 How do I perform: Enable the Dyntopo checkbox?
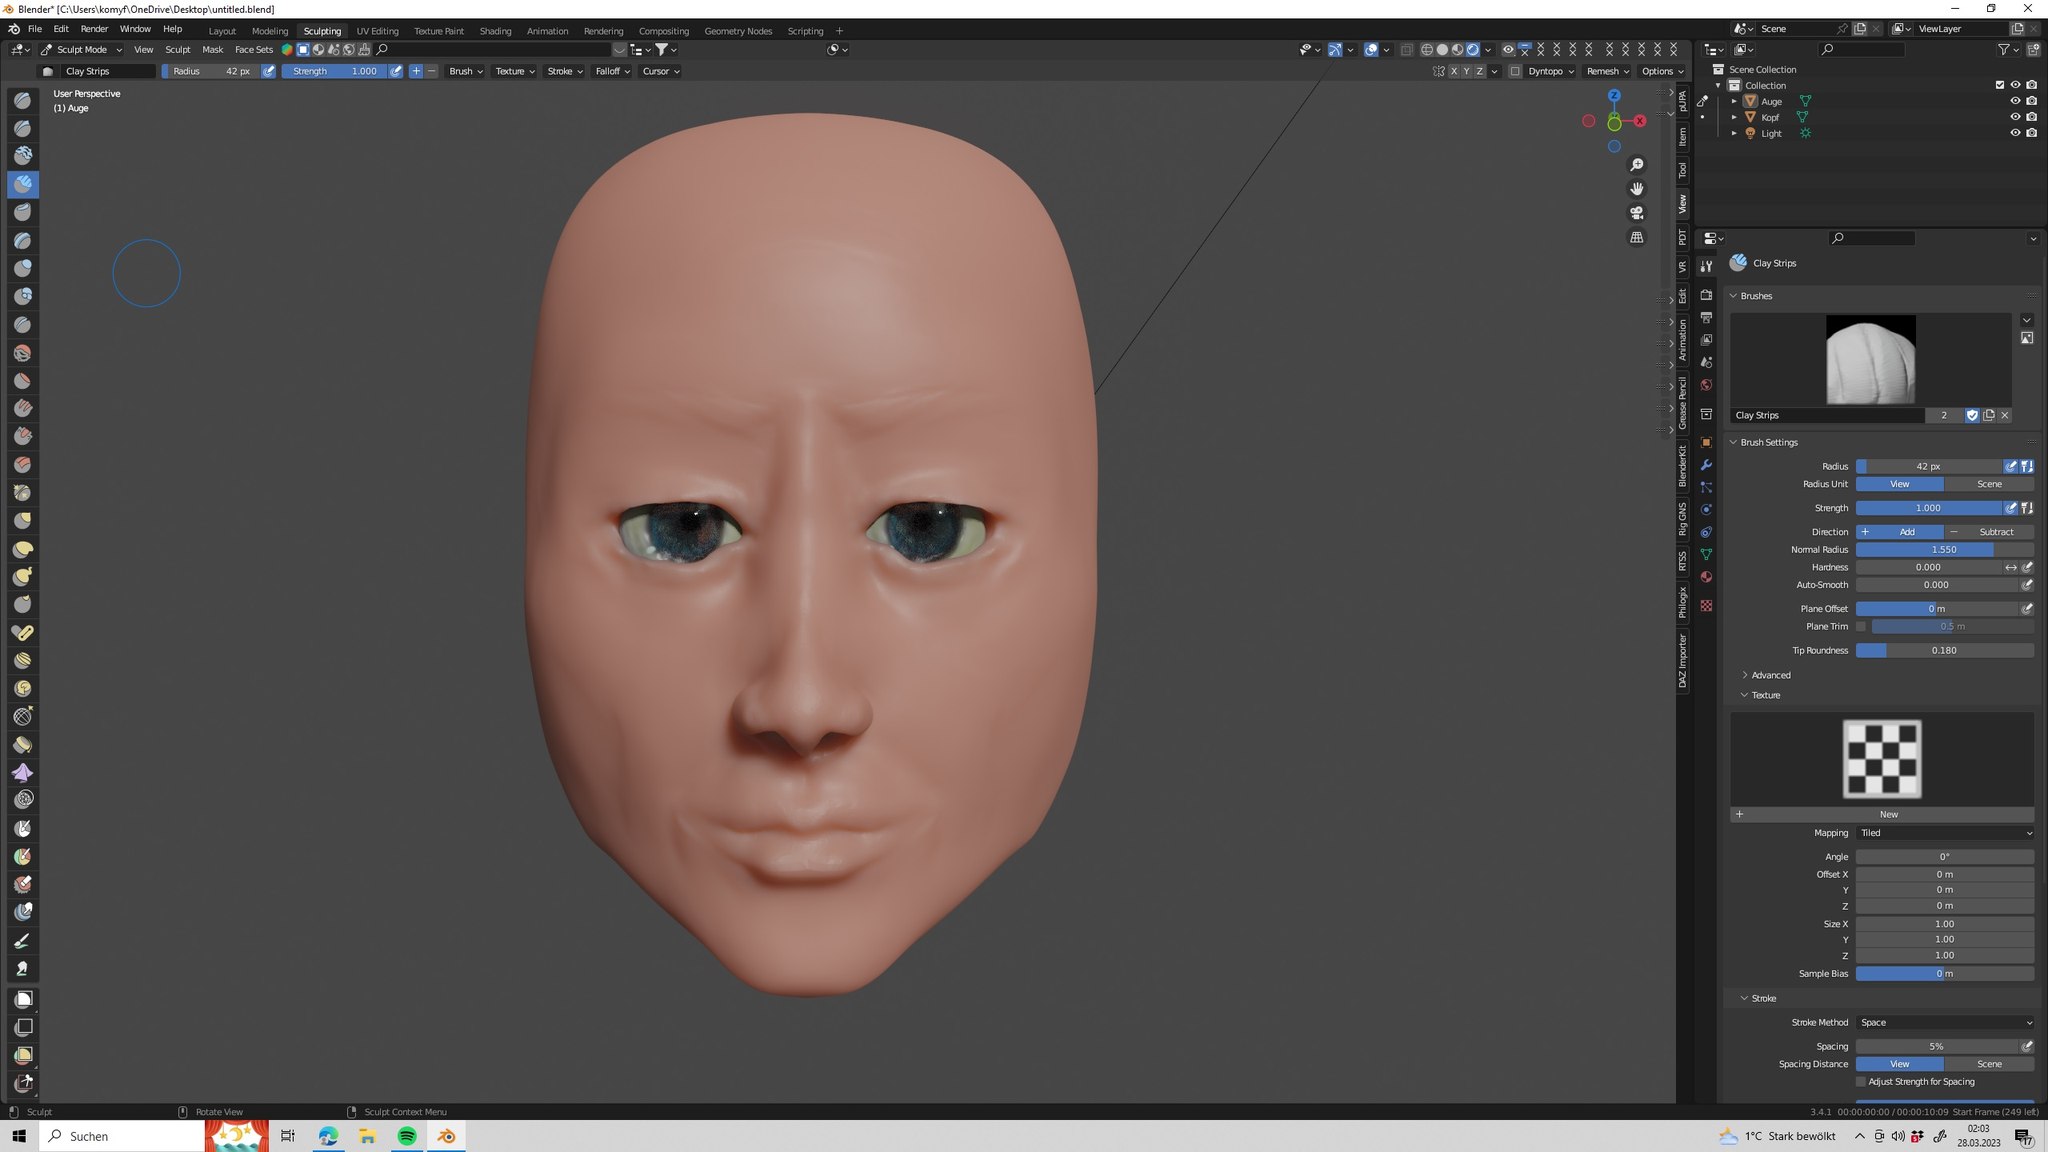tap(1515, 71)
